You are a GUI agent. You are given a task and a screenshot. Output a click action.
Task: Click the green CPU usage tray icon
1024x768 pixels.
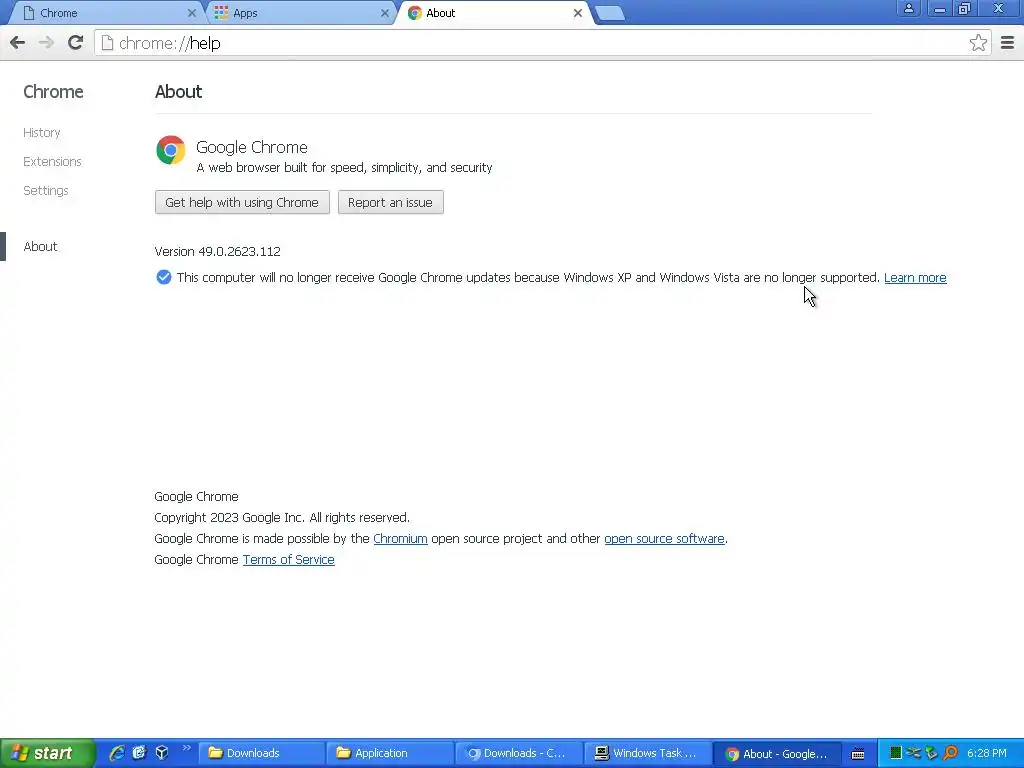click(x=896, y=753)
